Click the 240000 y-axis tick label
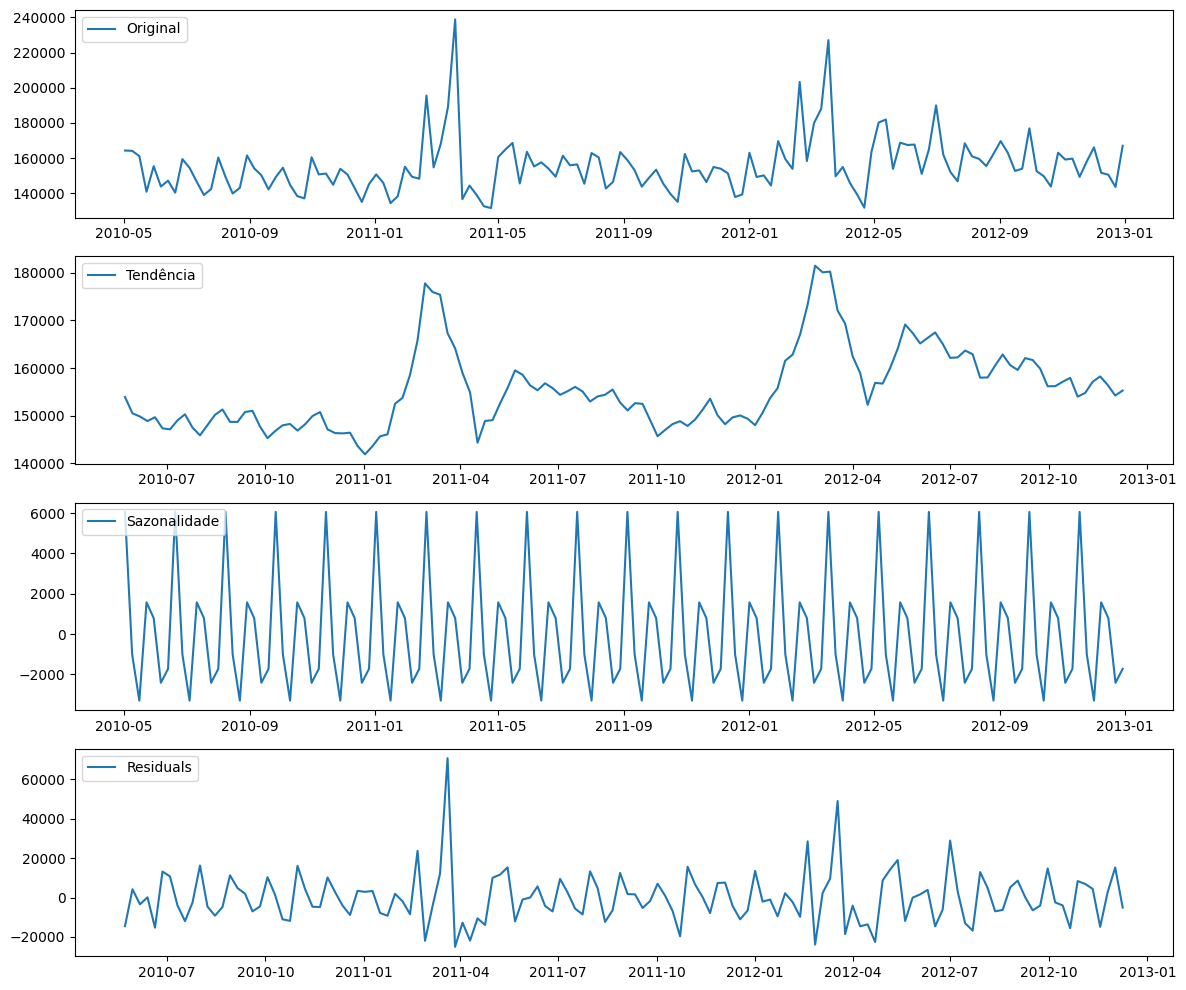Image resolution: width=1186 pixels, height=990 pixels. click(x=39, y=18)
